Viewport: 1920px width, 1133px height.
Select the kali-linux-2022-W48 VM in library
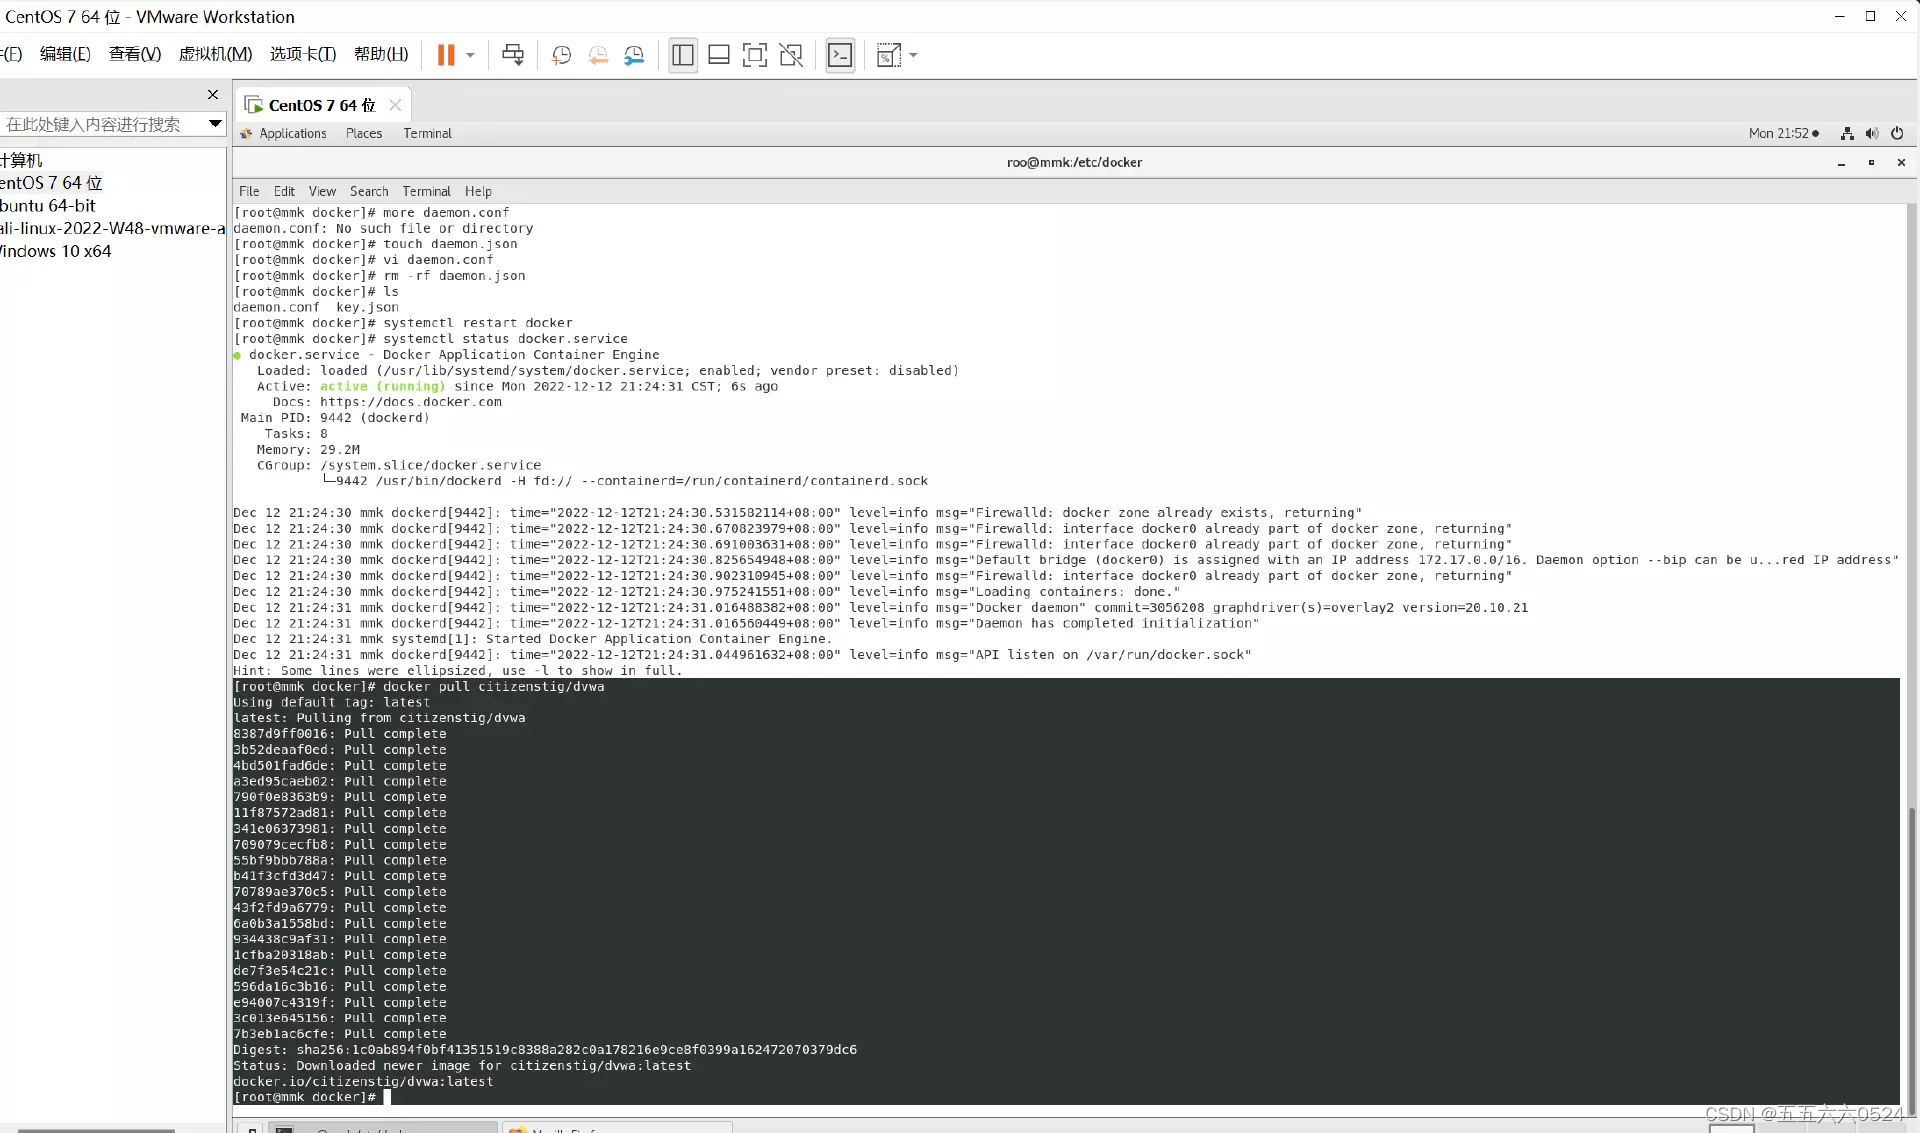tap(112, 229)
